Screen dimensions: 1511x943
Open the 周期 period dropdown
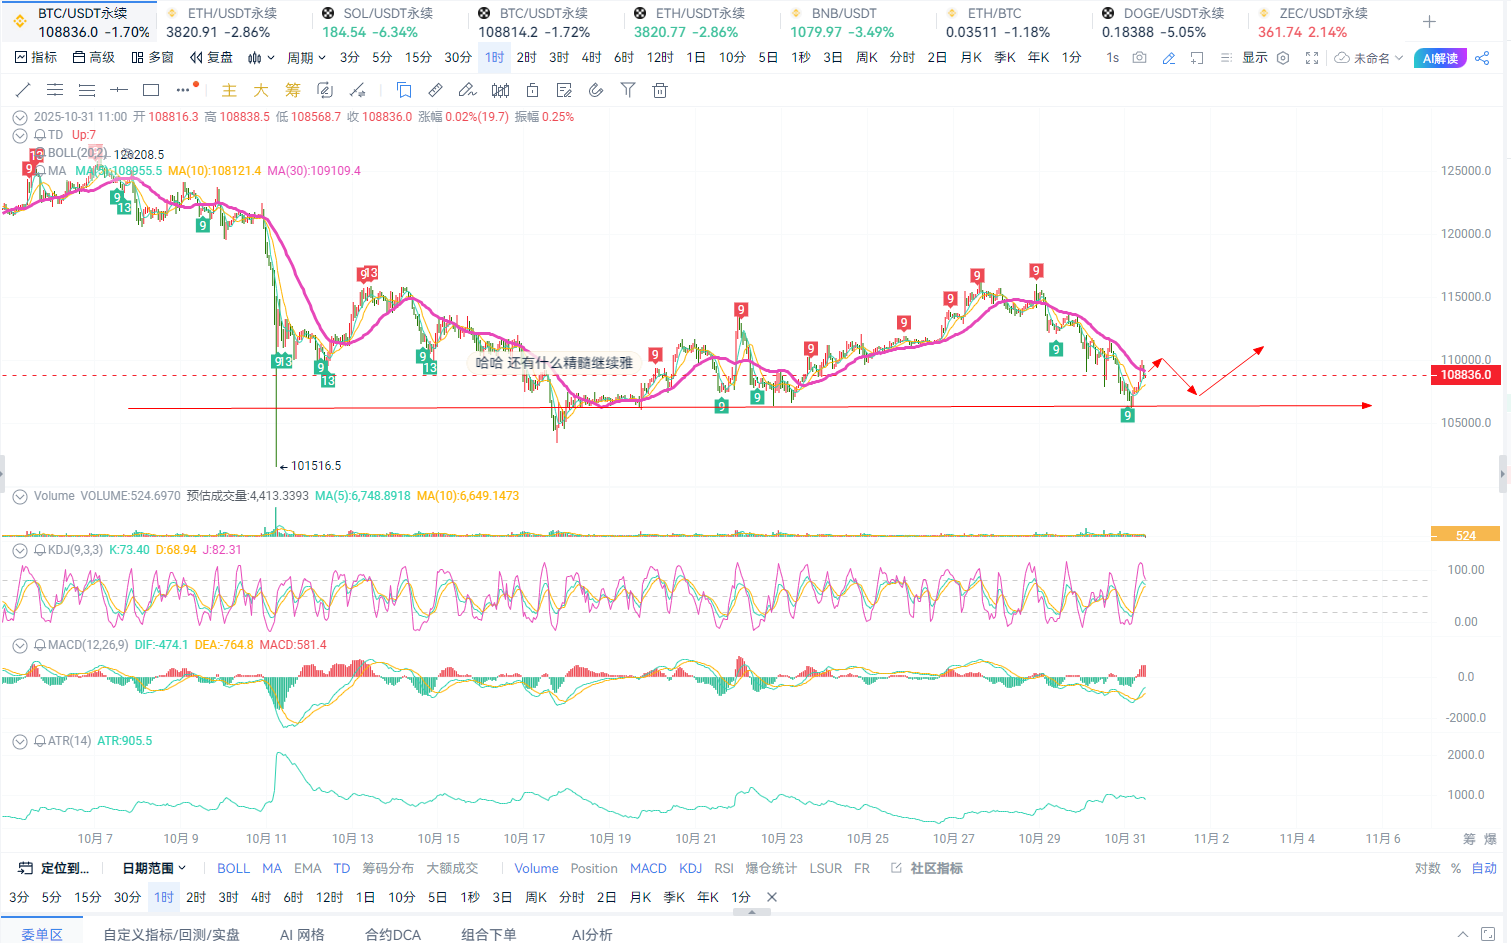[306, 58]
